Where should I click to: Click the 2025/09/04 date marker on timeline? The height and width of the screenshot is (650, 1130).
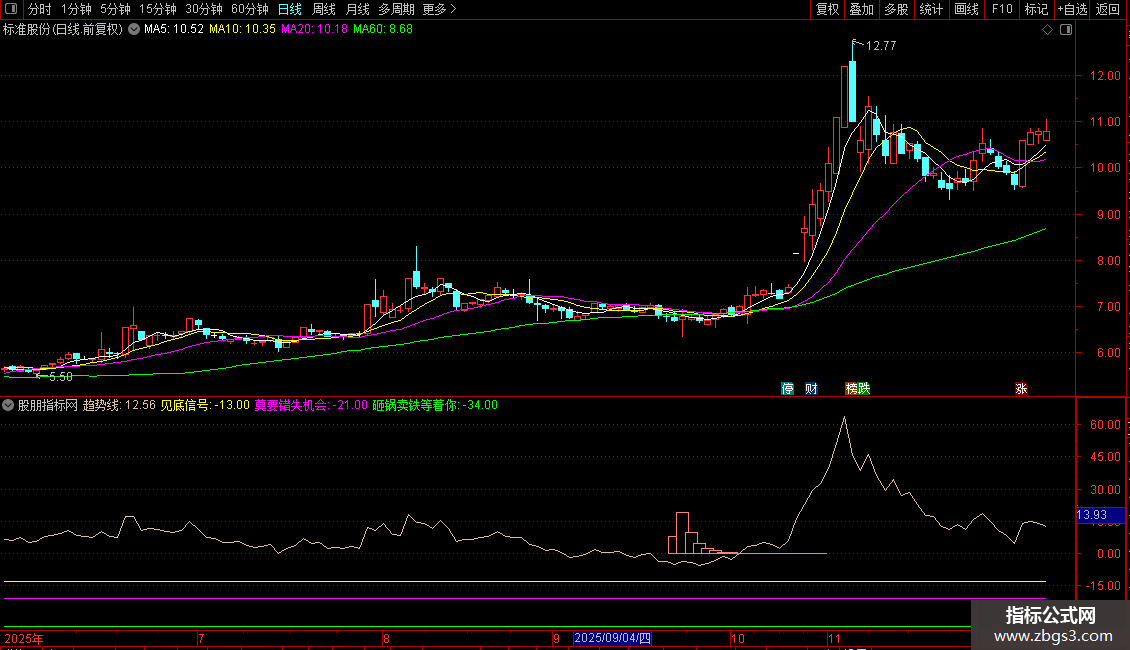click(613, 638)
